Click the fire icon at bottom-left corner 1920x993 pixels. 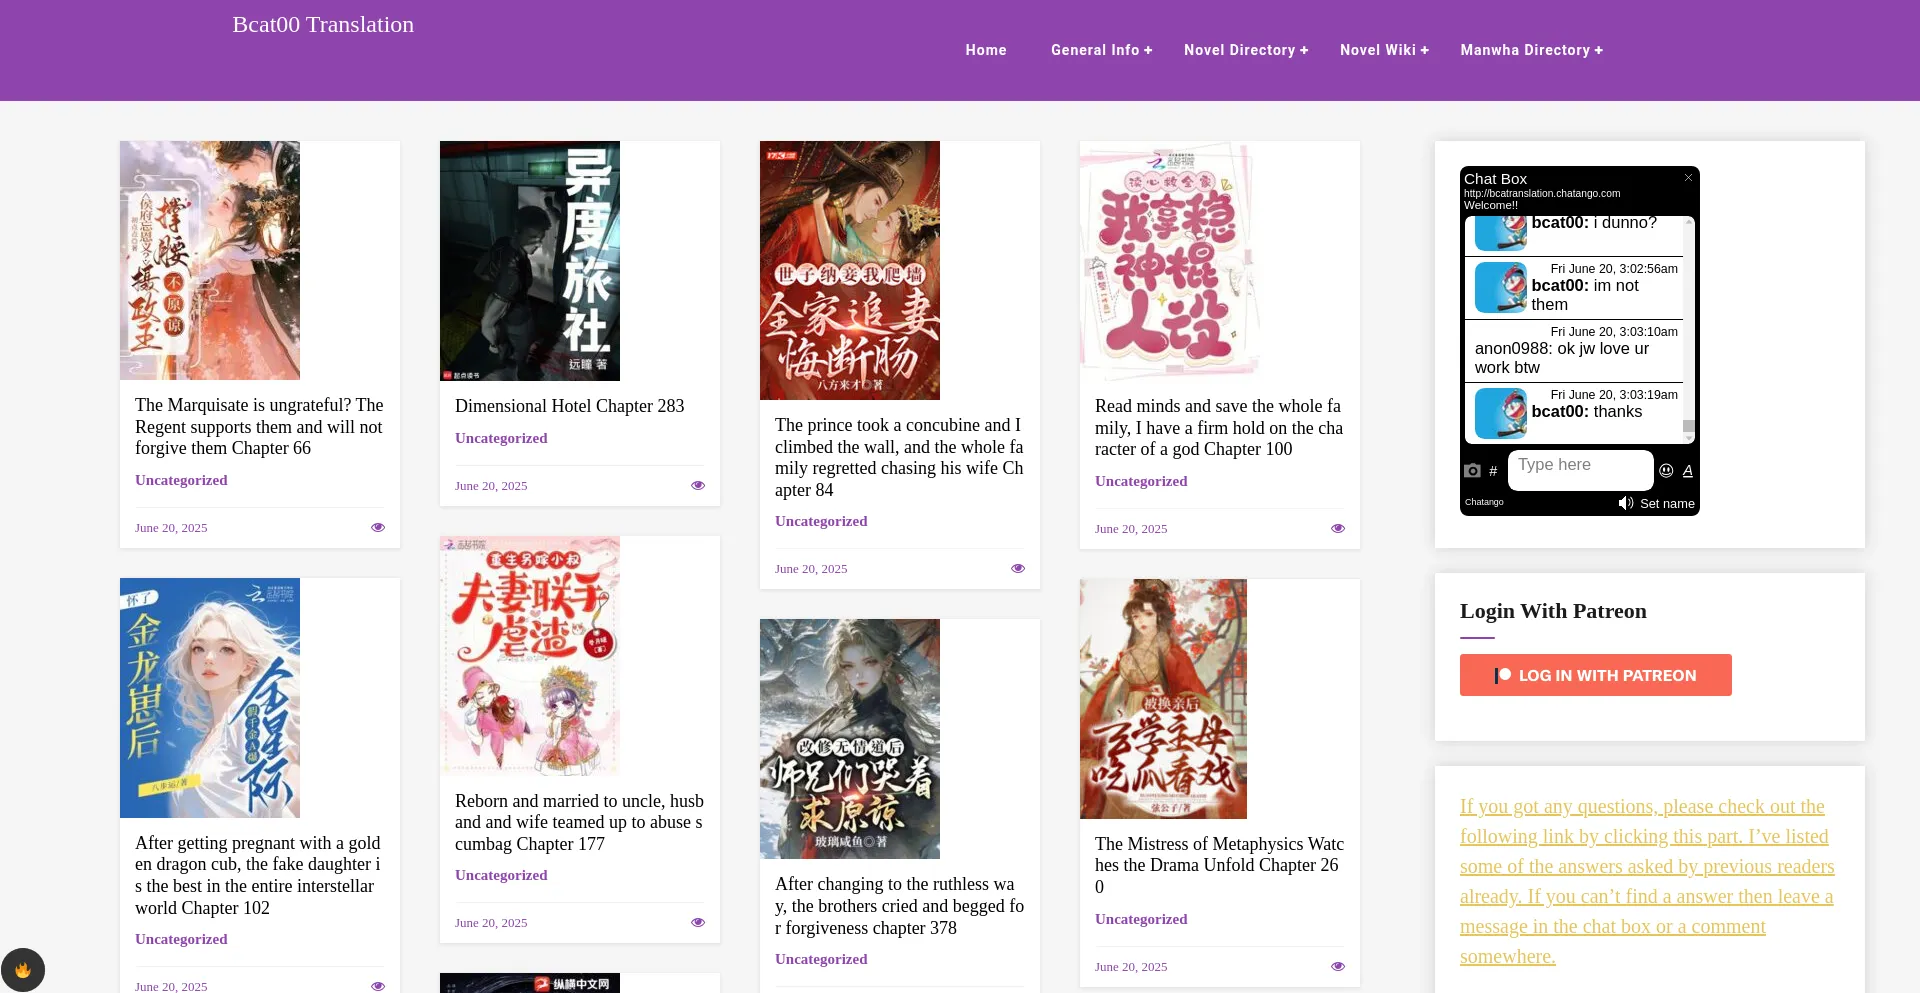pos(22,970)
